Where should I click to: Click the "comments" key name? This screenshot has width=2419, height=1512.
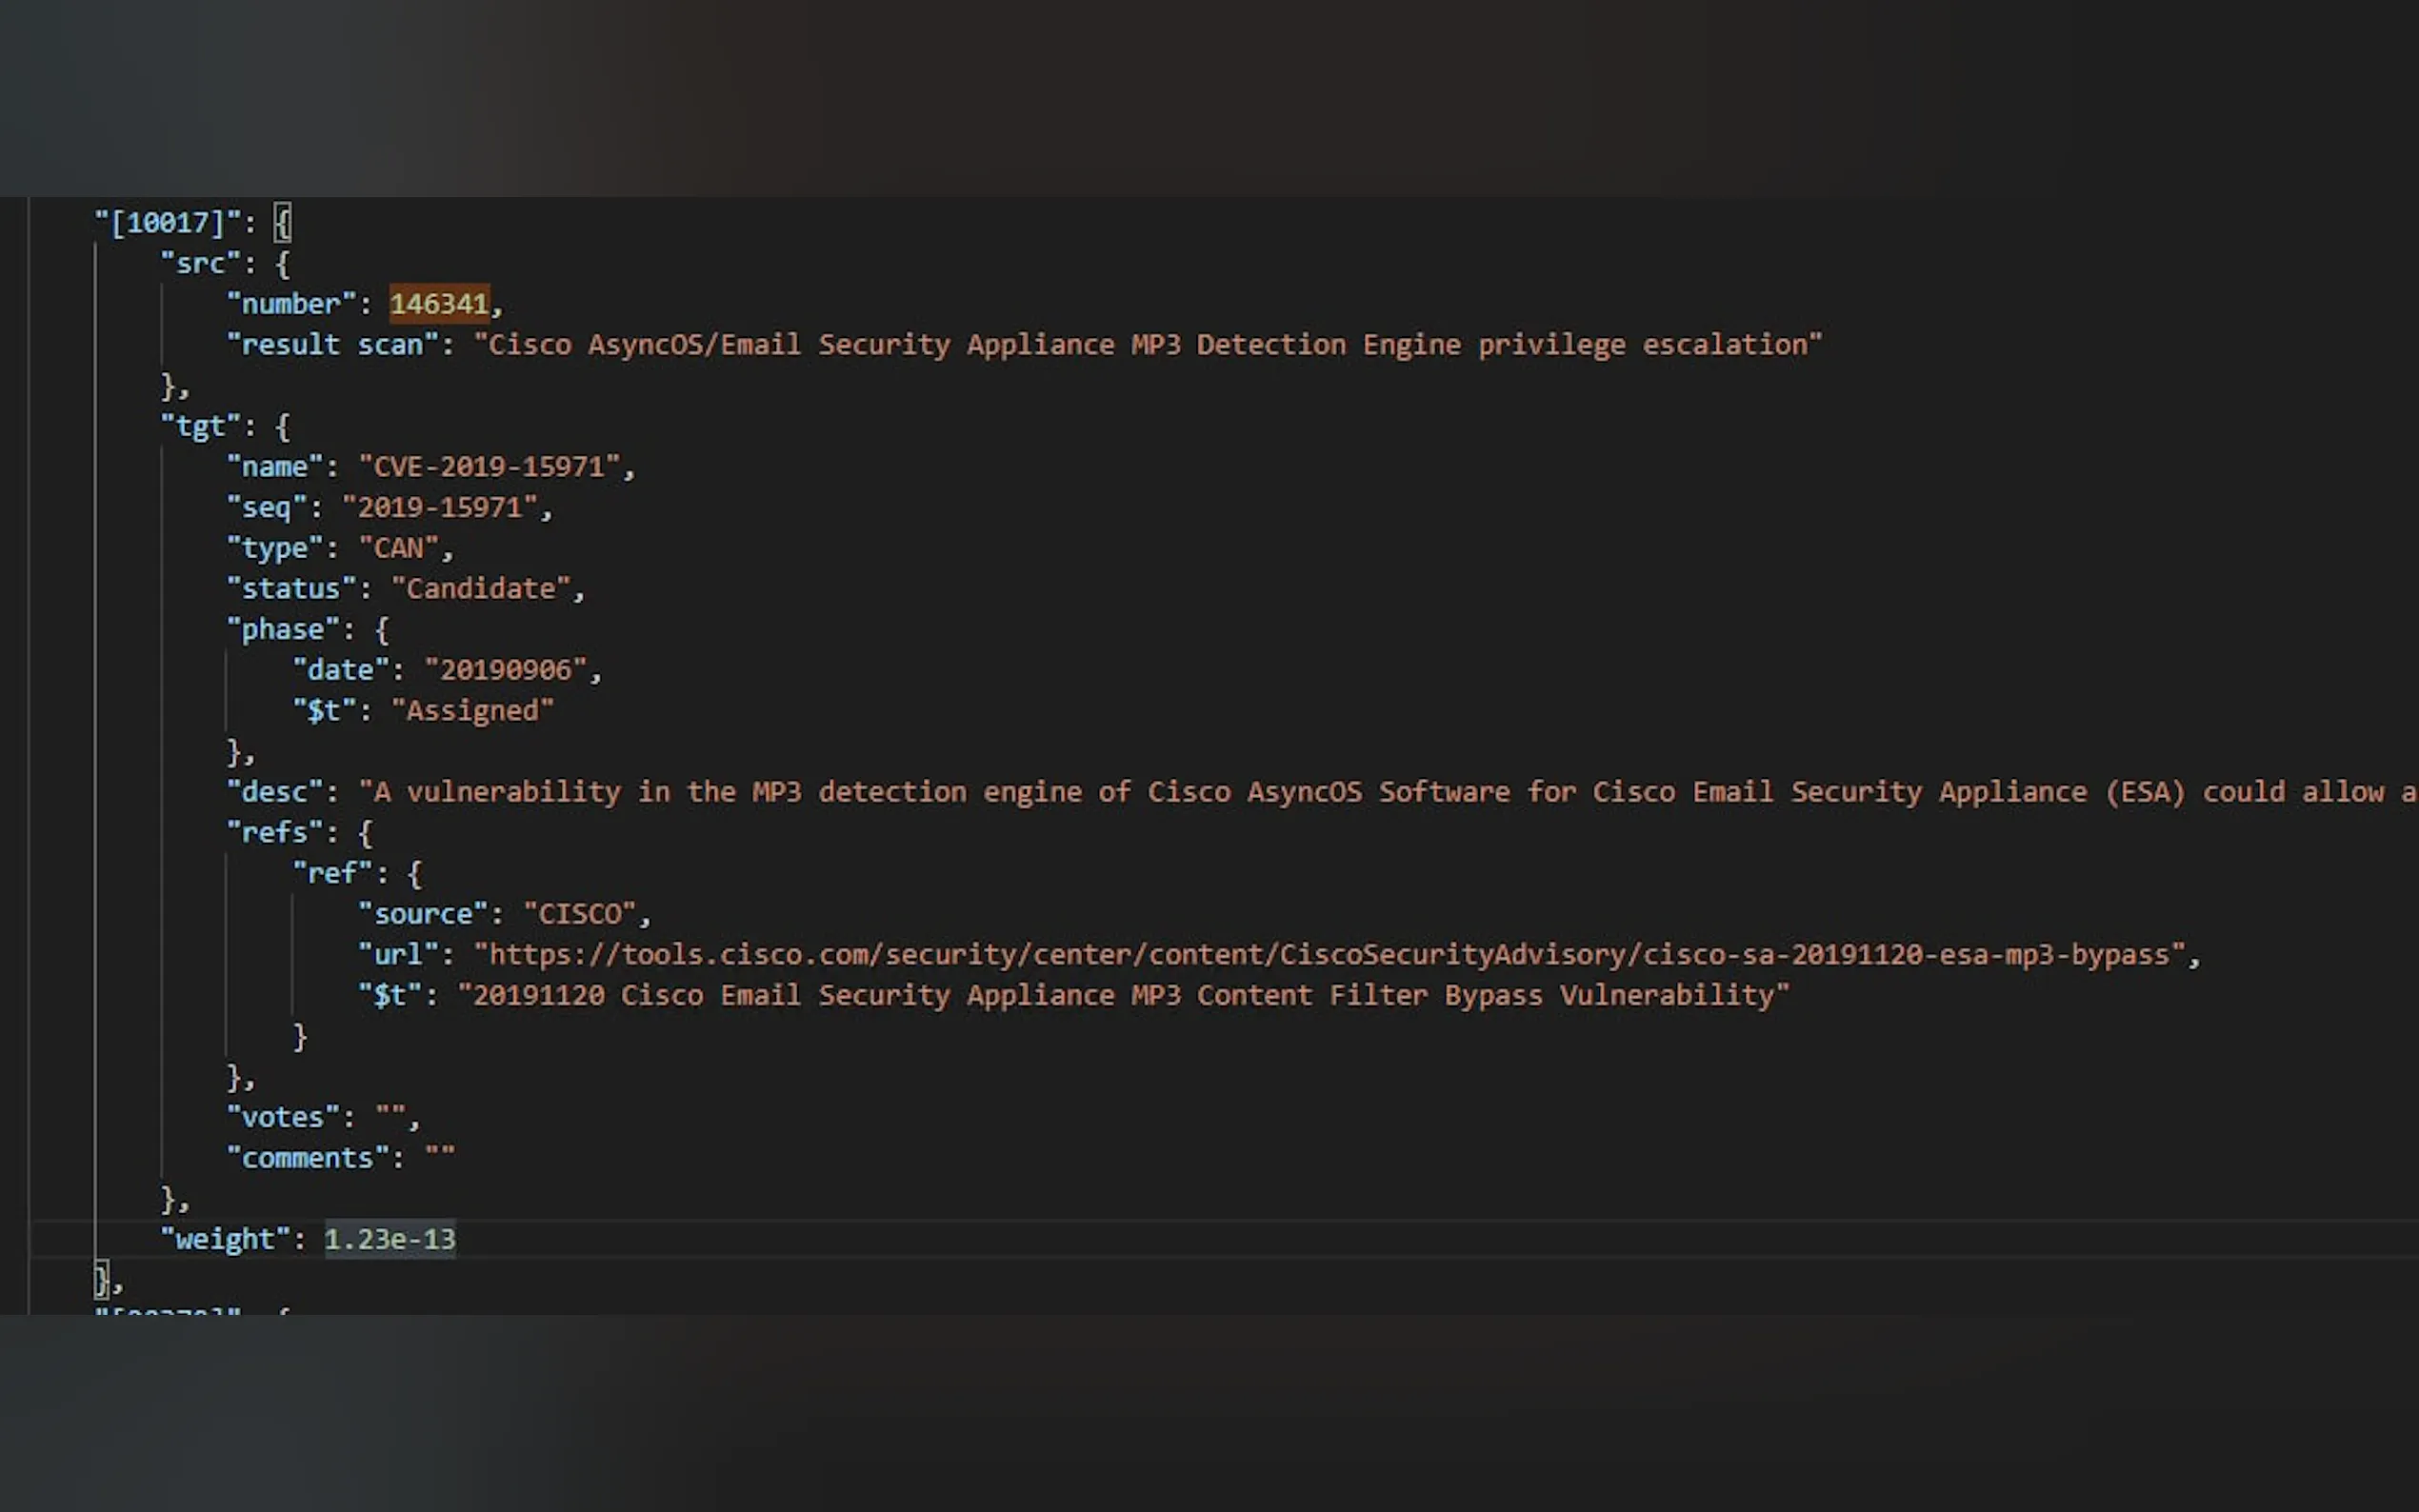click(307, 1157)
